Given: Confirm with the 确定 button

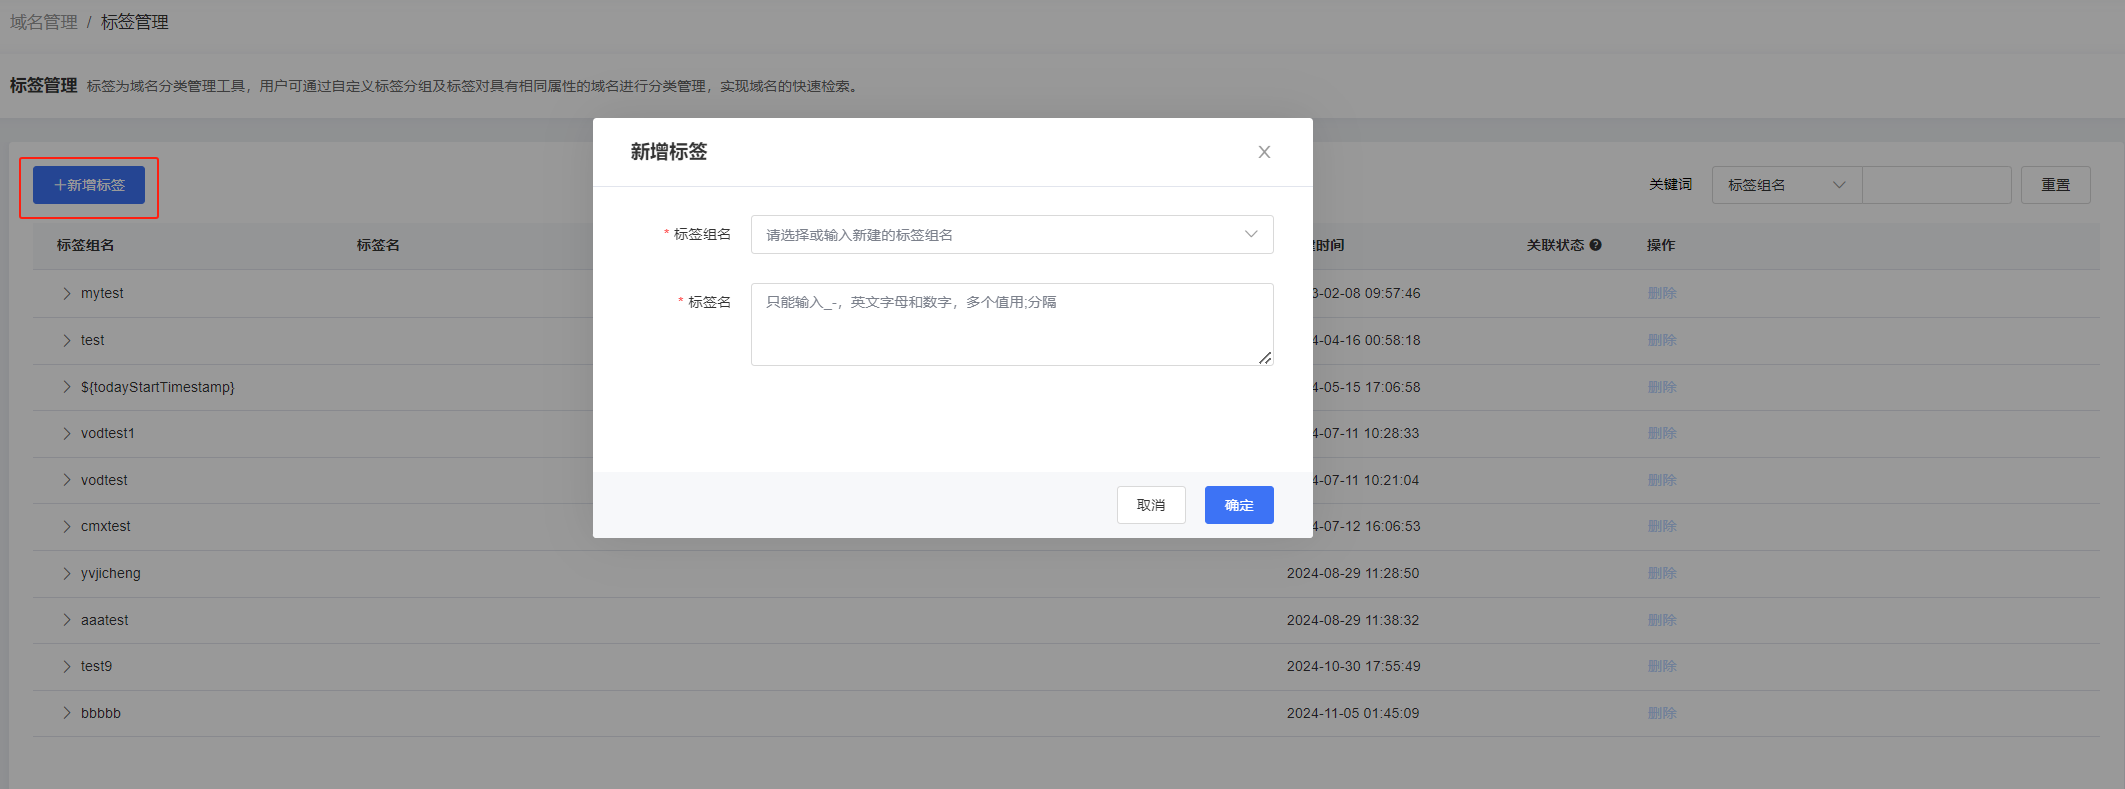Looking at the screenshot, I should (1239, 505).
